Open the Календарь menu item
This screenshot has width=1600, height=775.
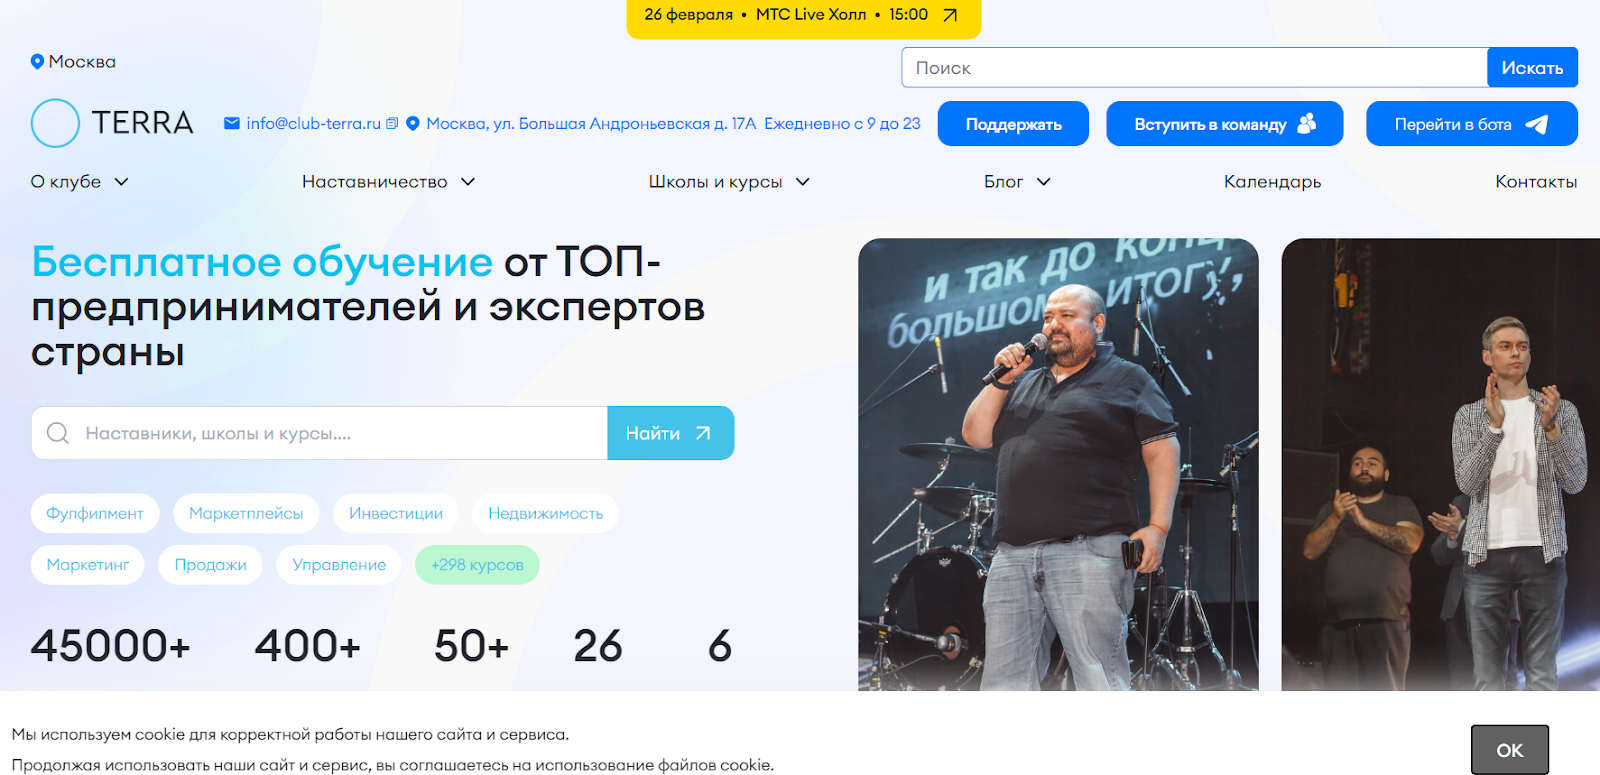click(x=1272, y=182)
